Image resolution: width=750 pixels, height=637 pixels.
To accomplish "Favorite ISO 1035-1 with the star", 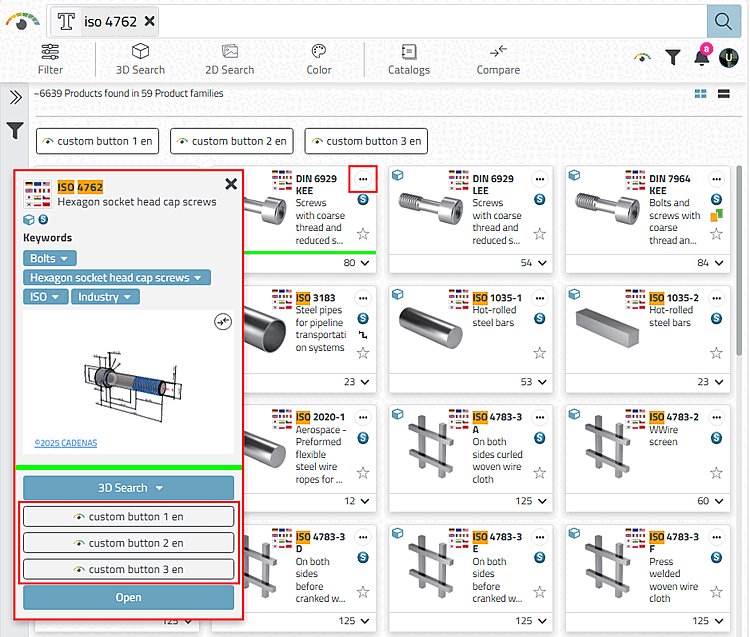I will (540, 353).
